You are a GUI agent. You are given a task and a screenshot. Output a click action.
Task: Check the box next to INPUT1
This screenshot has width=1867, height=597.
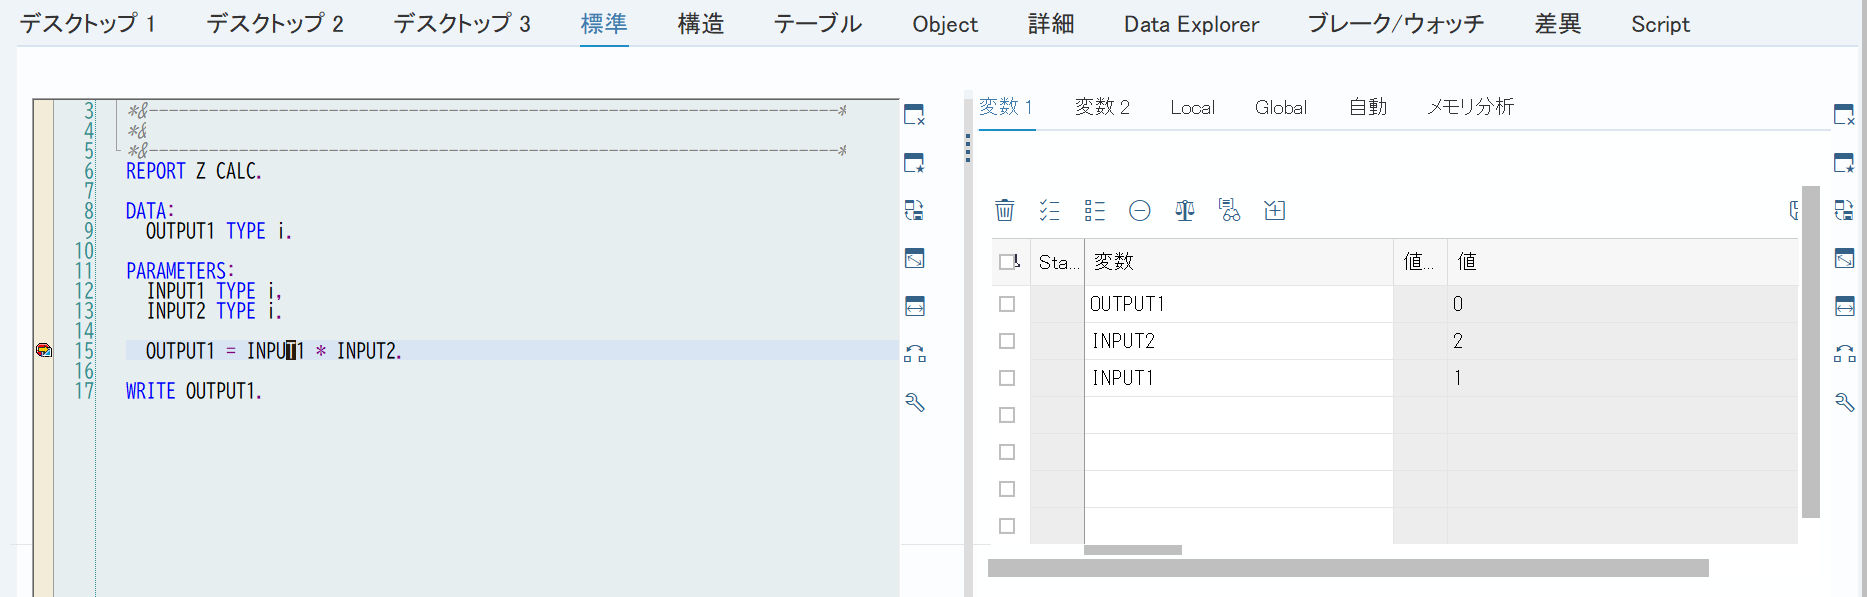pos(1007,378)
